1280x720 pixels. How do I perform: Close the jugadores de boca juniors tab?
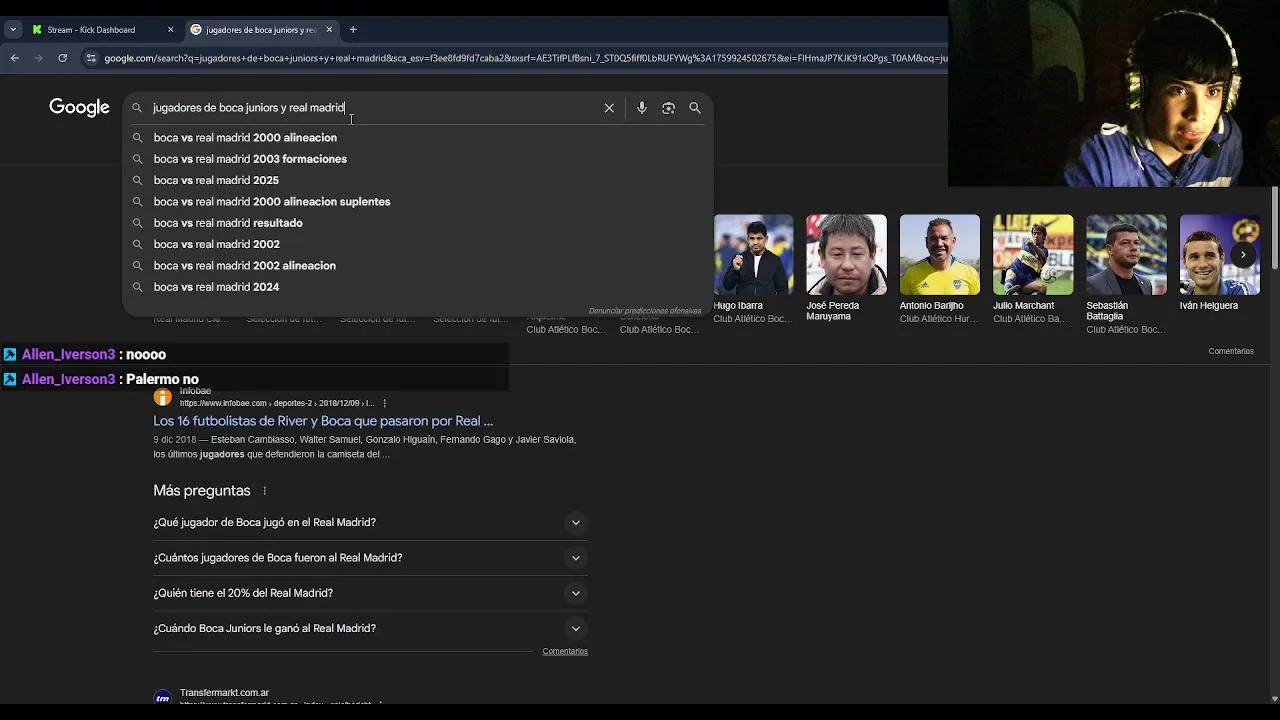(x=329, y=30)
